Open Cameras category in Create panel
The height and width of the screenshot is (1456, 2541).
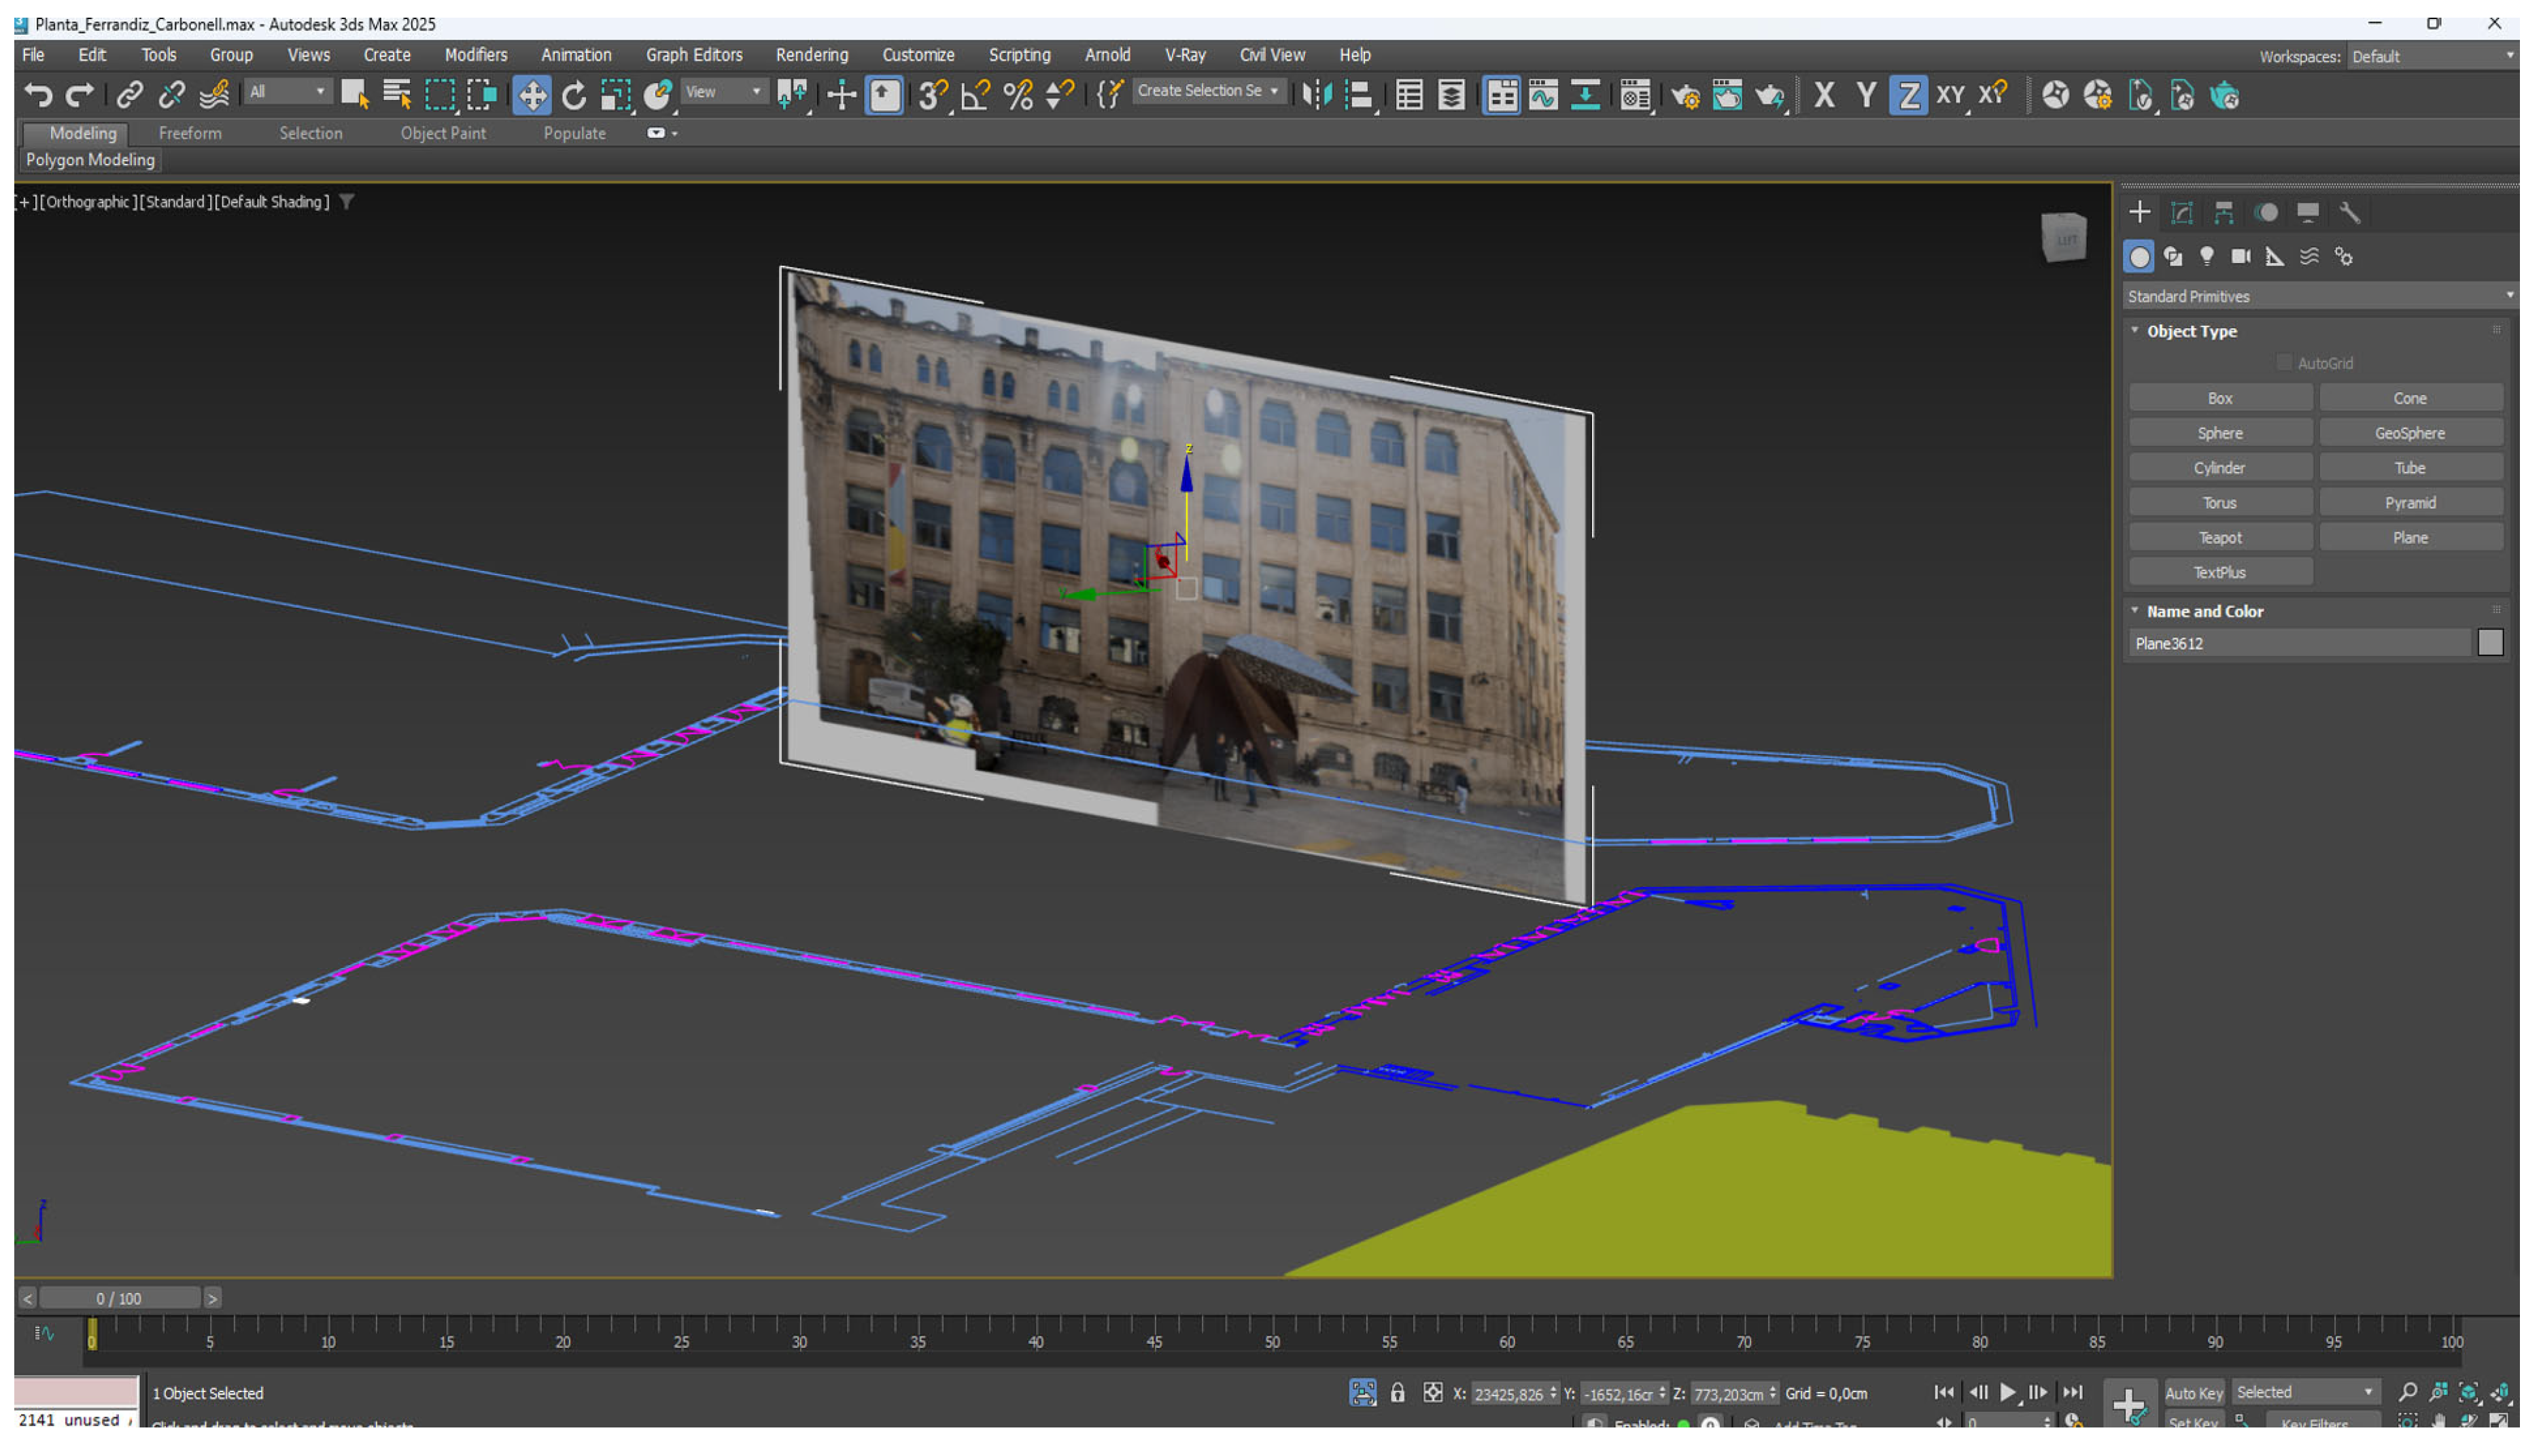(x=2241, y=257)
